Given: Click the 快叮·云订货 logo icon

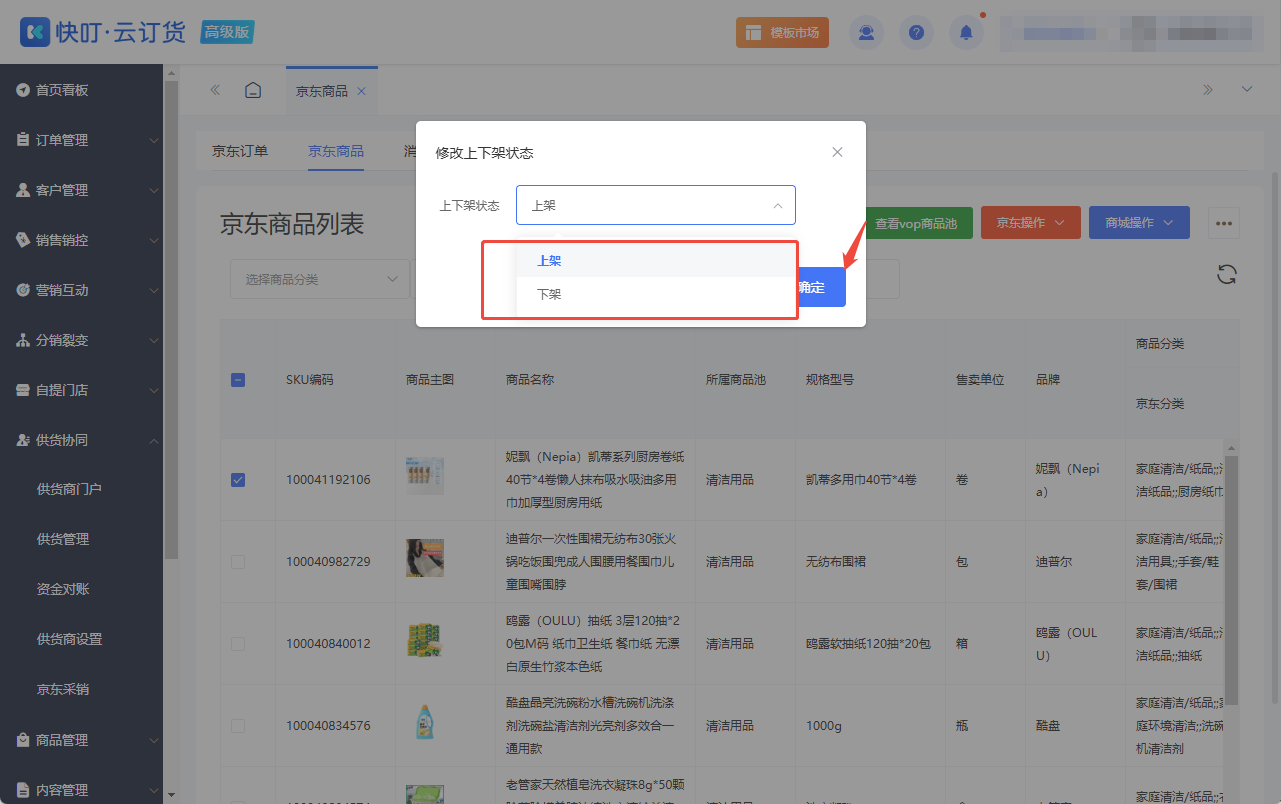Looking at the screenshot, I should pyautogui.click(x=36, y=32).
